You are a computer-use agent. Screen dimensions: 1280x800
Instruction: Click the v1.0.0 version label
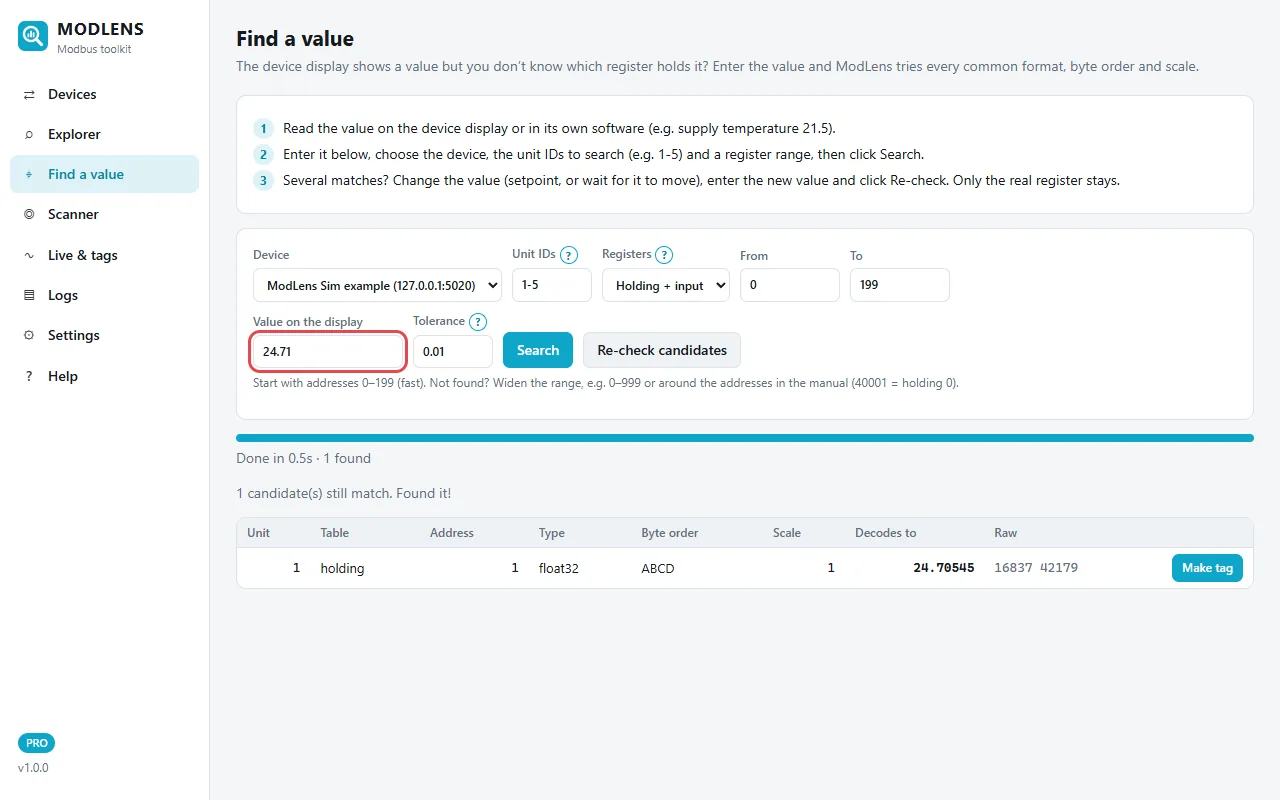(33, 768)
